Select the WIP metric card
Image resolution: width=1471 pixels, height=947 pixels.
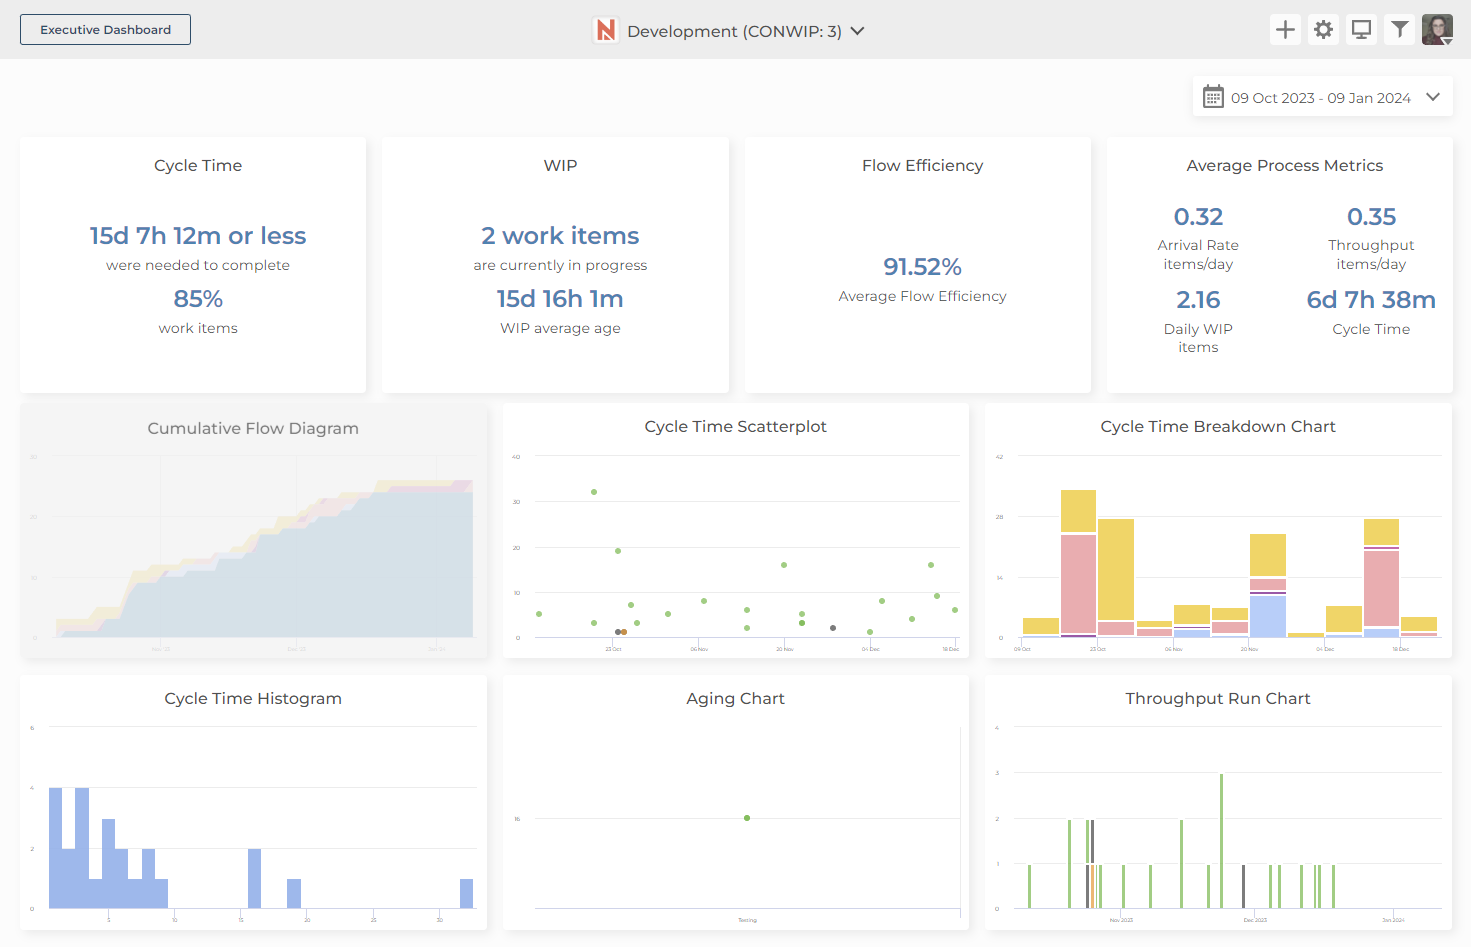pos(560,264)
